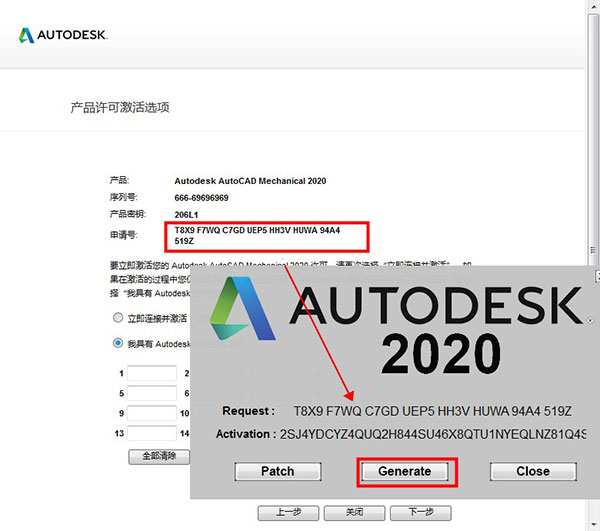600x531 pixels.
Task: Click the Request code text field
Action: pyautogui.click(x=430, y=411)
